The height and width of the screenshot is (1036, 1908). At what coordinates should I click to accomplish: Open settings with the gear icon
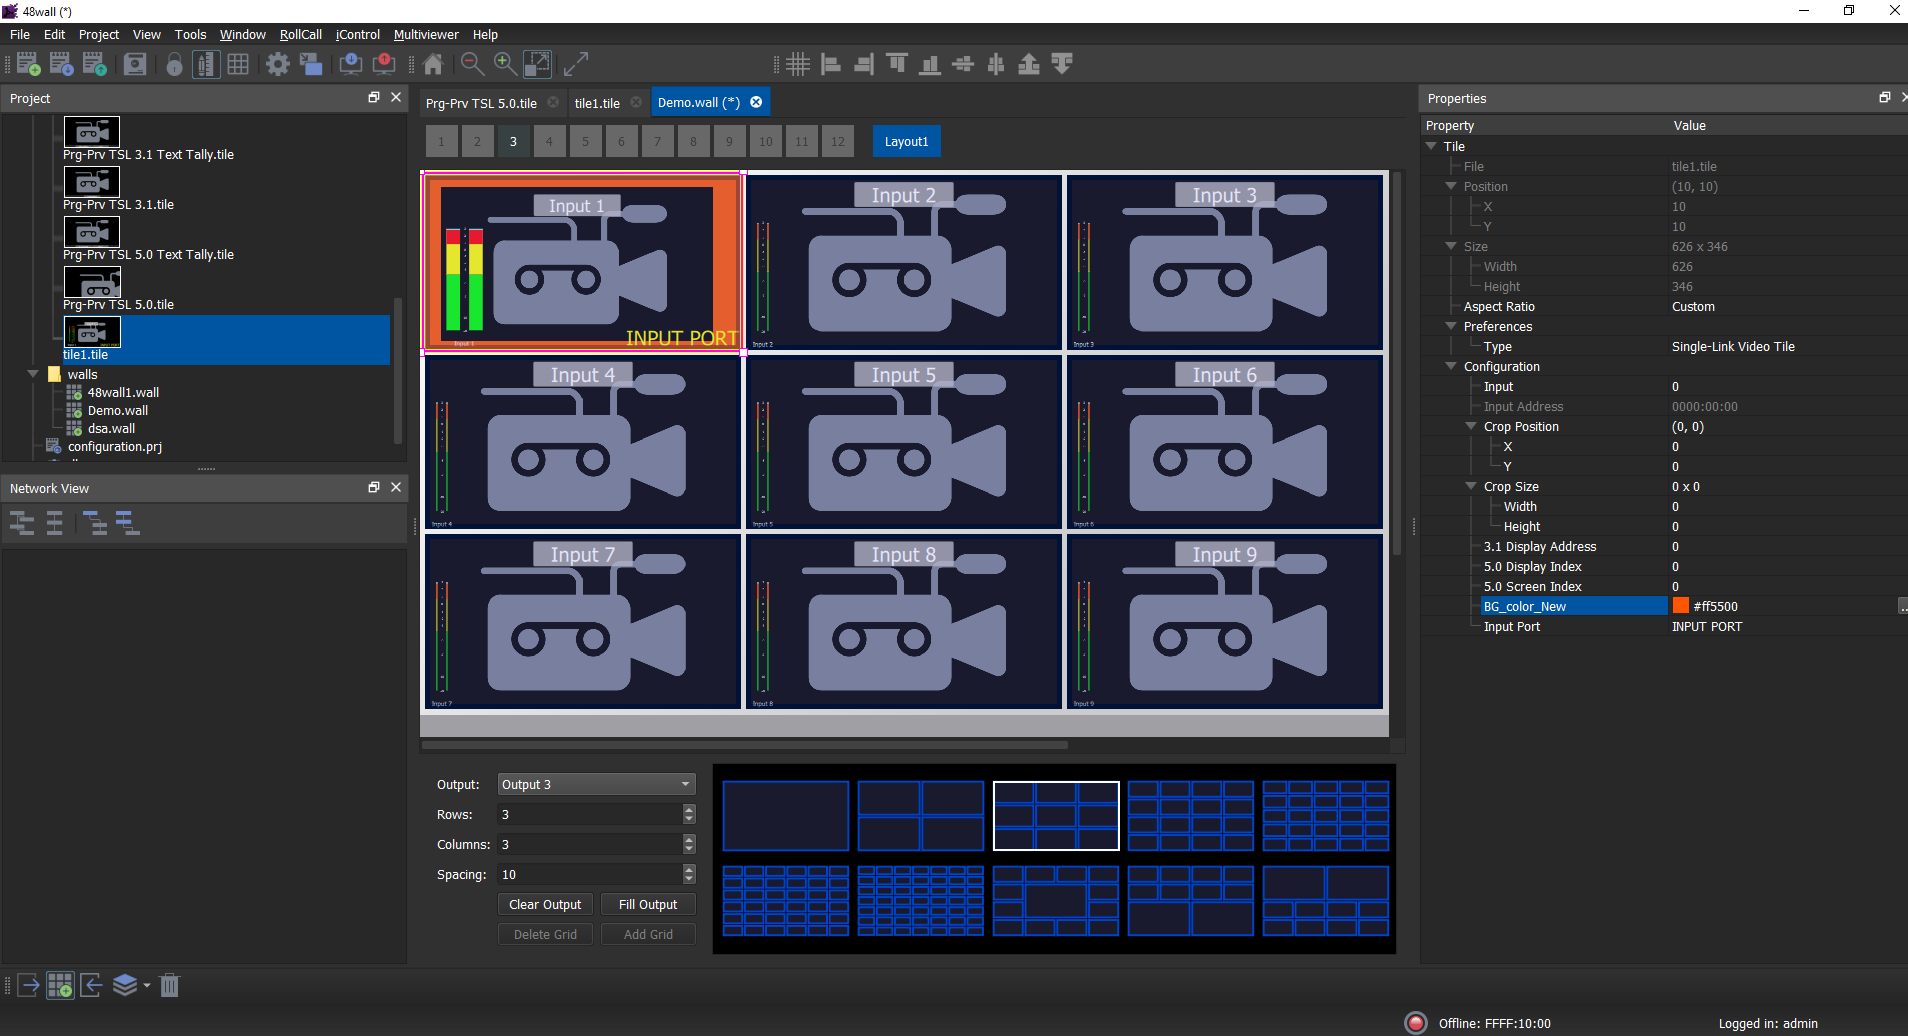[278, 64]
